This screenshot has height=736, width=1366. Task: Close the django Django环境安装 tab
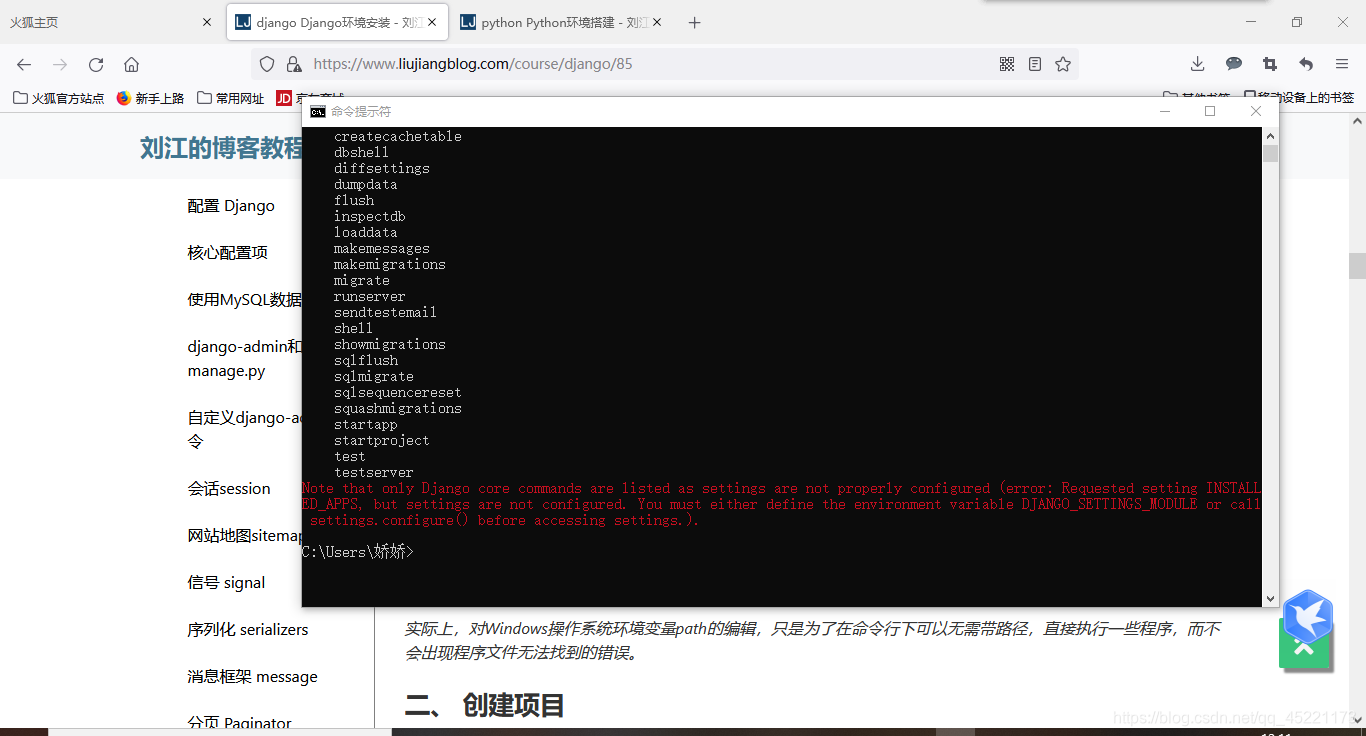tap(433, 22)
